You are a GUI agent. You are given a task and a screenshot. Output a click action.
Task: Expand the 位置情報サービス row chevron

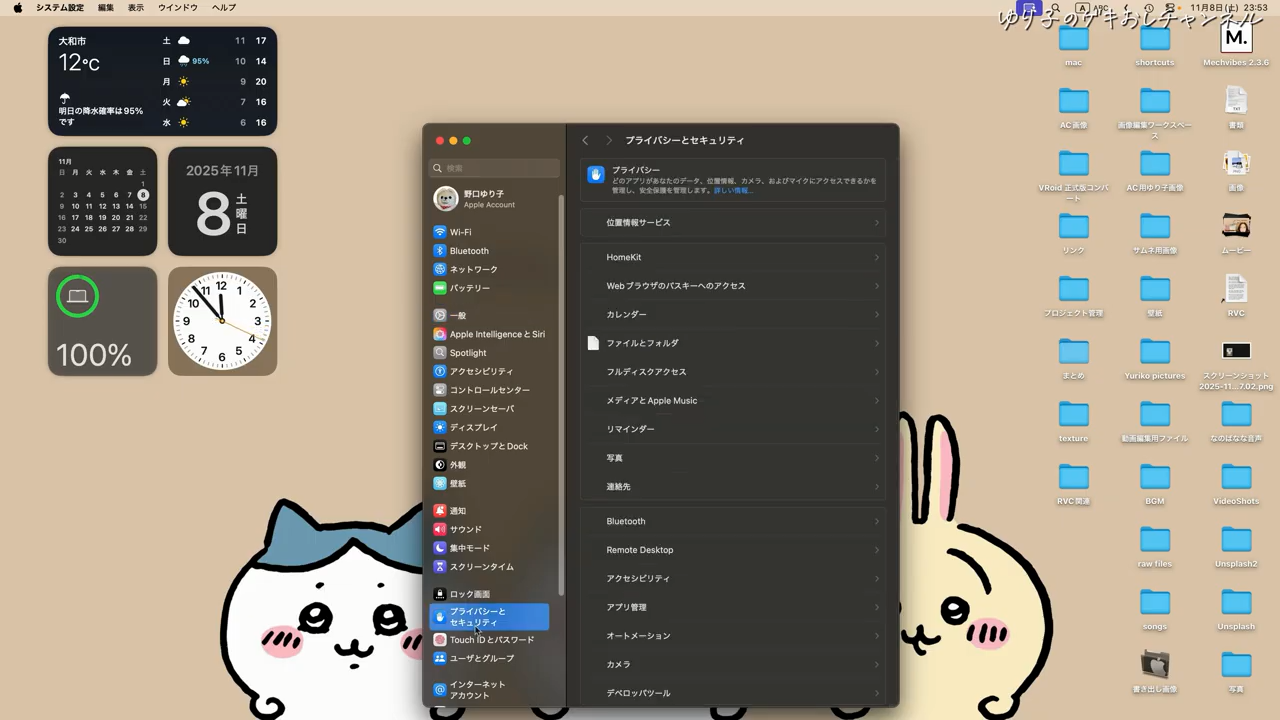(x=876, y=223)
